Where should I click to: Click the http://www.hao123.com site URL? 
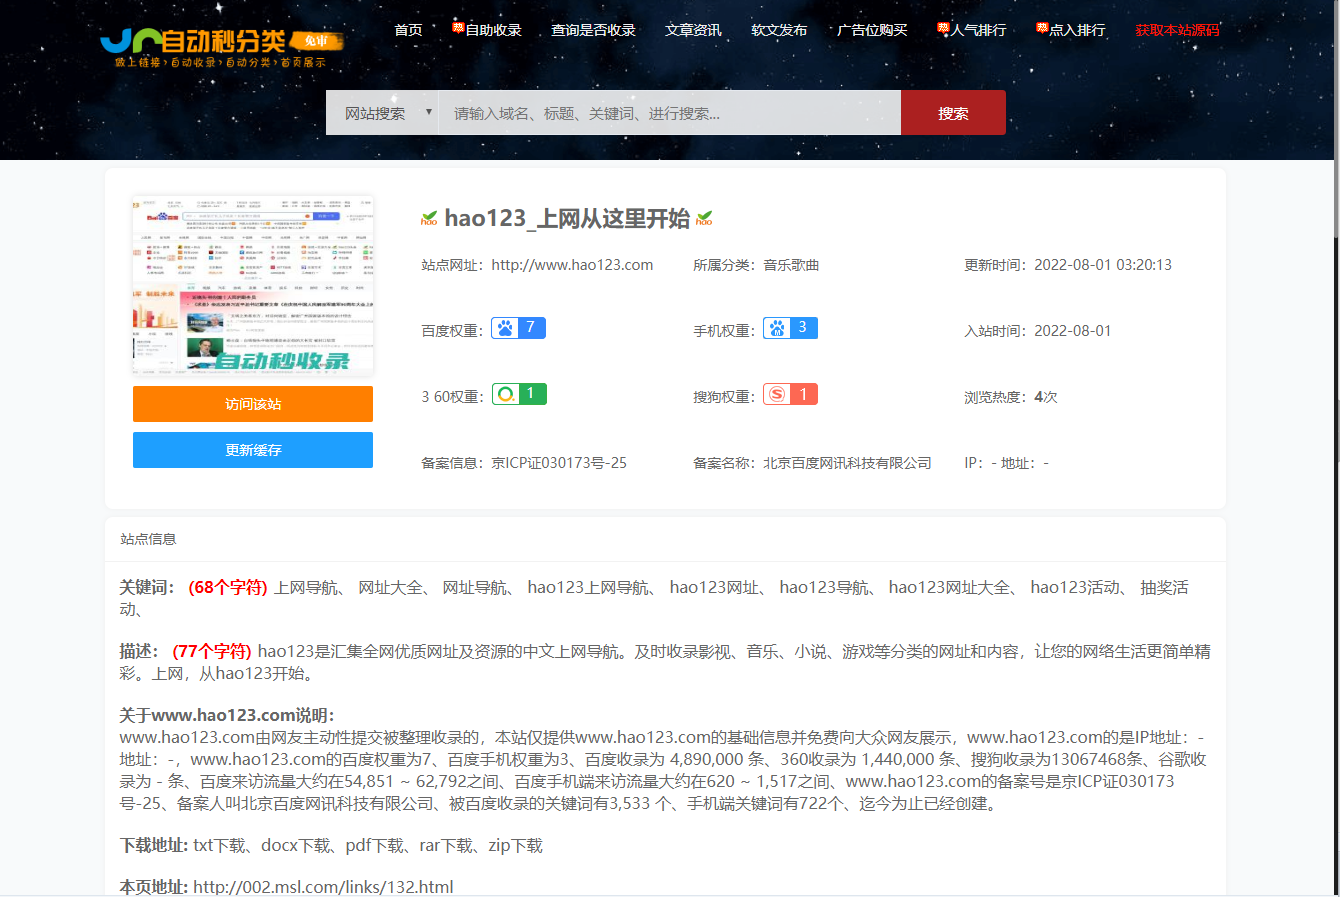pos(572,265)
